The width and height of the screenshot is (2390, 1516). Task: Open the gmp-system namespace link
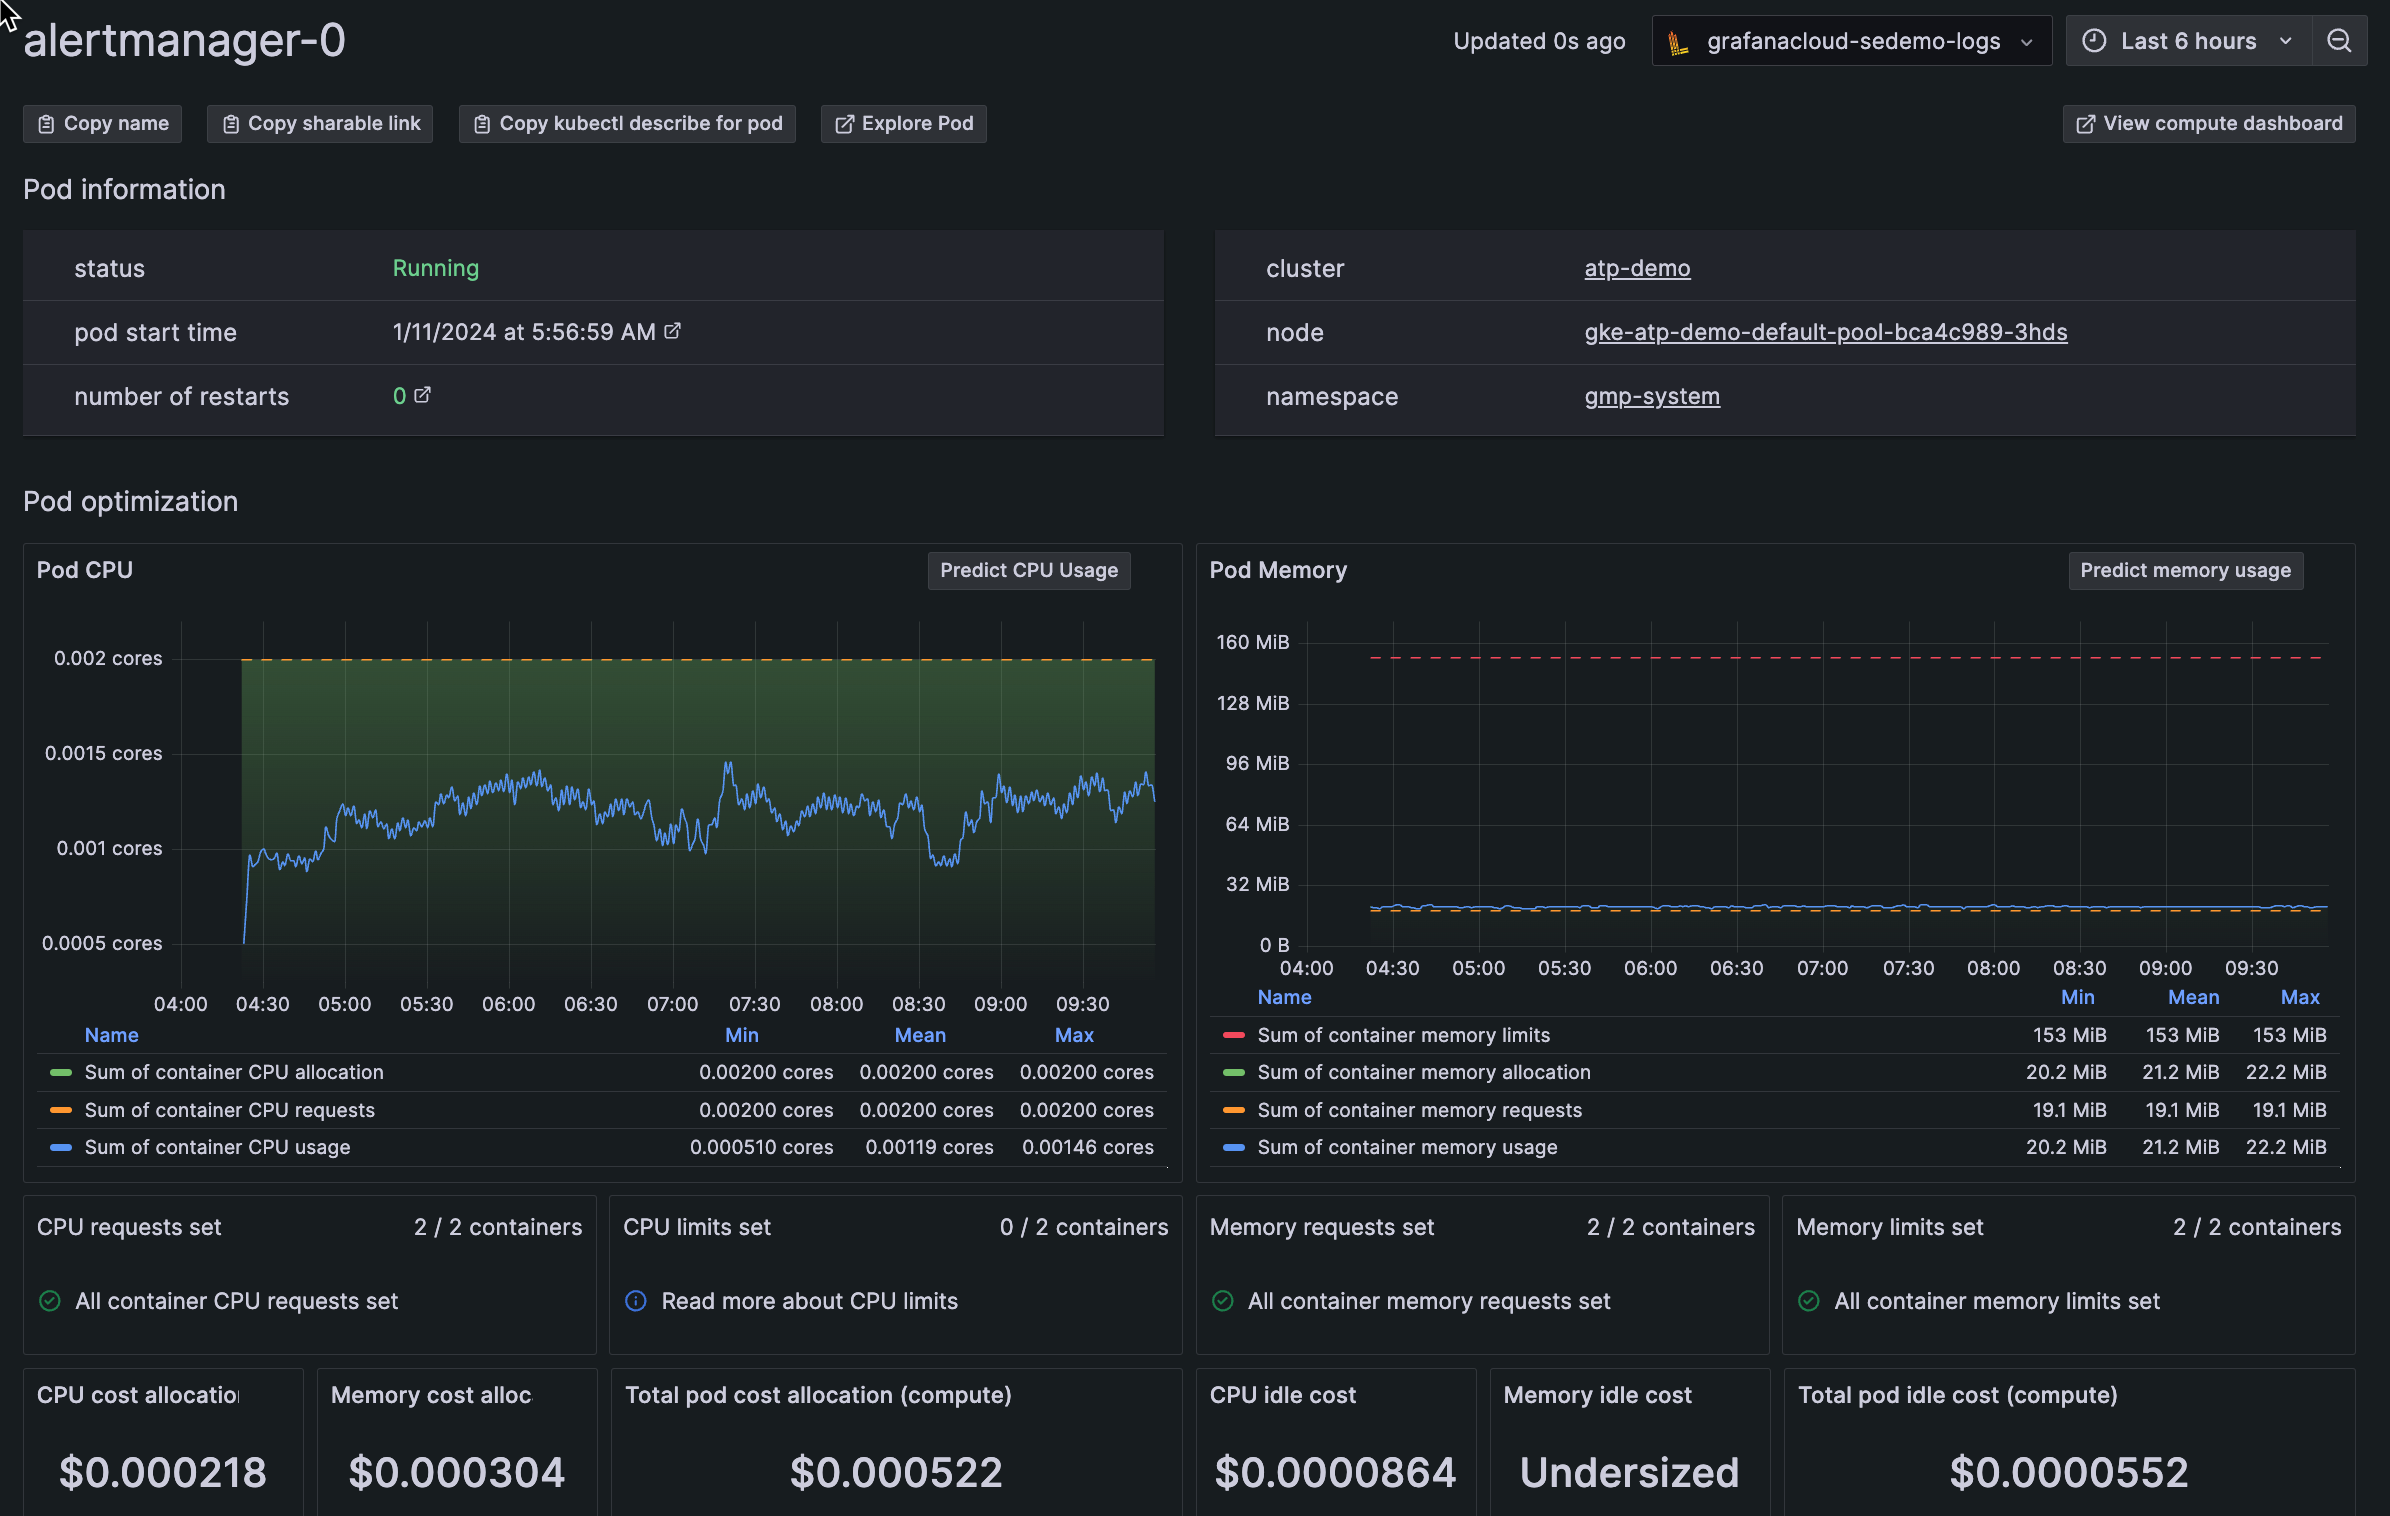pos(1651,396)
